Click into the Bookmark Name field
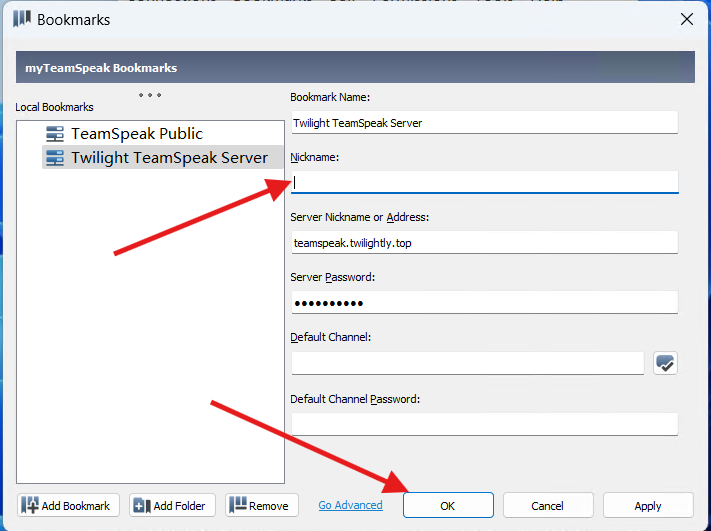 tap(484, 122)
